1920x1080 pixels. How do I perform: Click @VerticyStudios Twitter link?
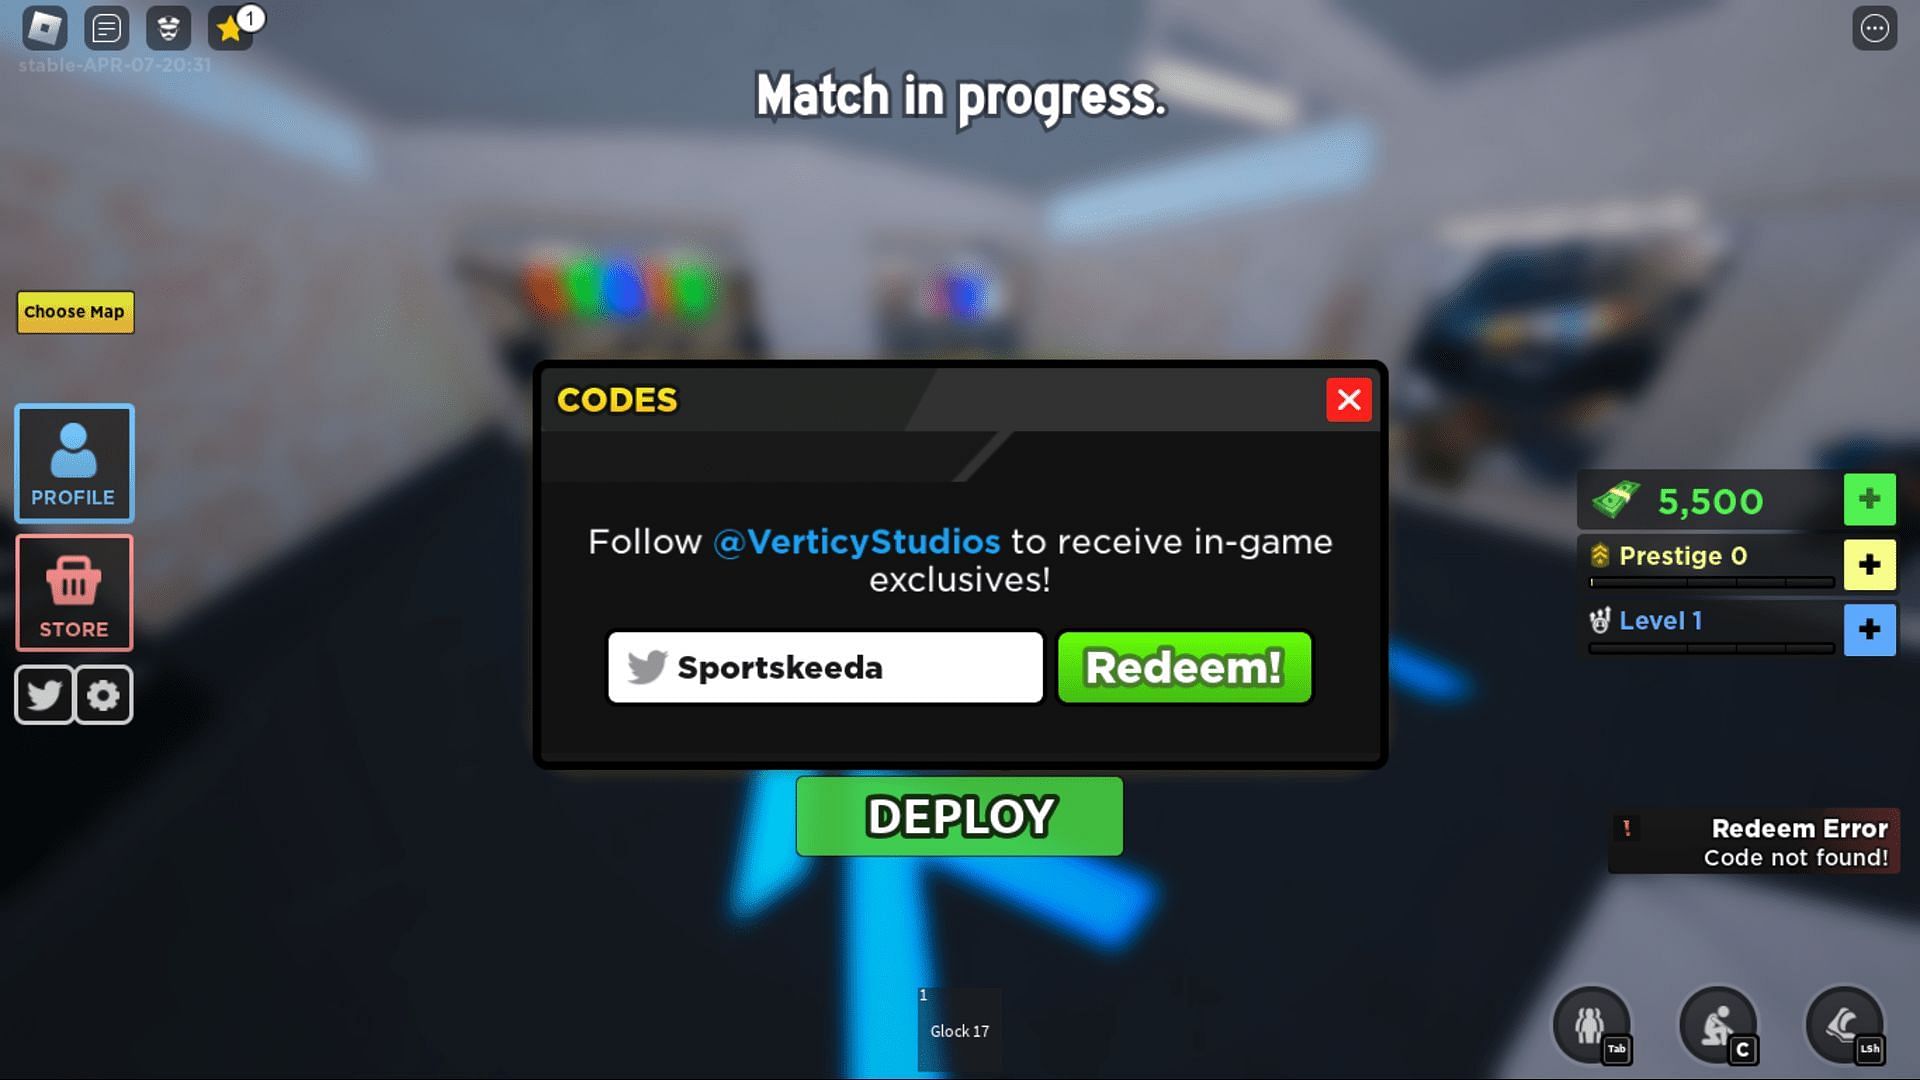856,539
